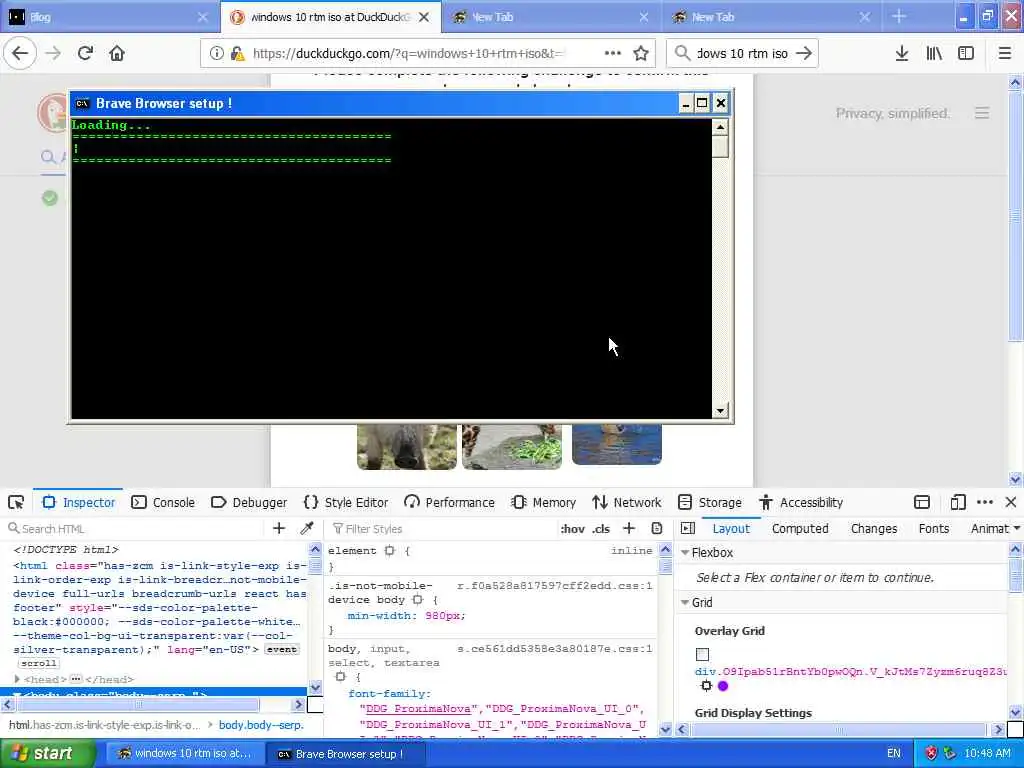Viewport: 1024px width, 768px height.
Task: Click event badge on html element
Action: coord(281,649)
